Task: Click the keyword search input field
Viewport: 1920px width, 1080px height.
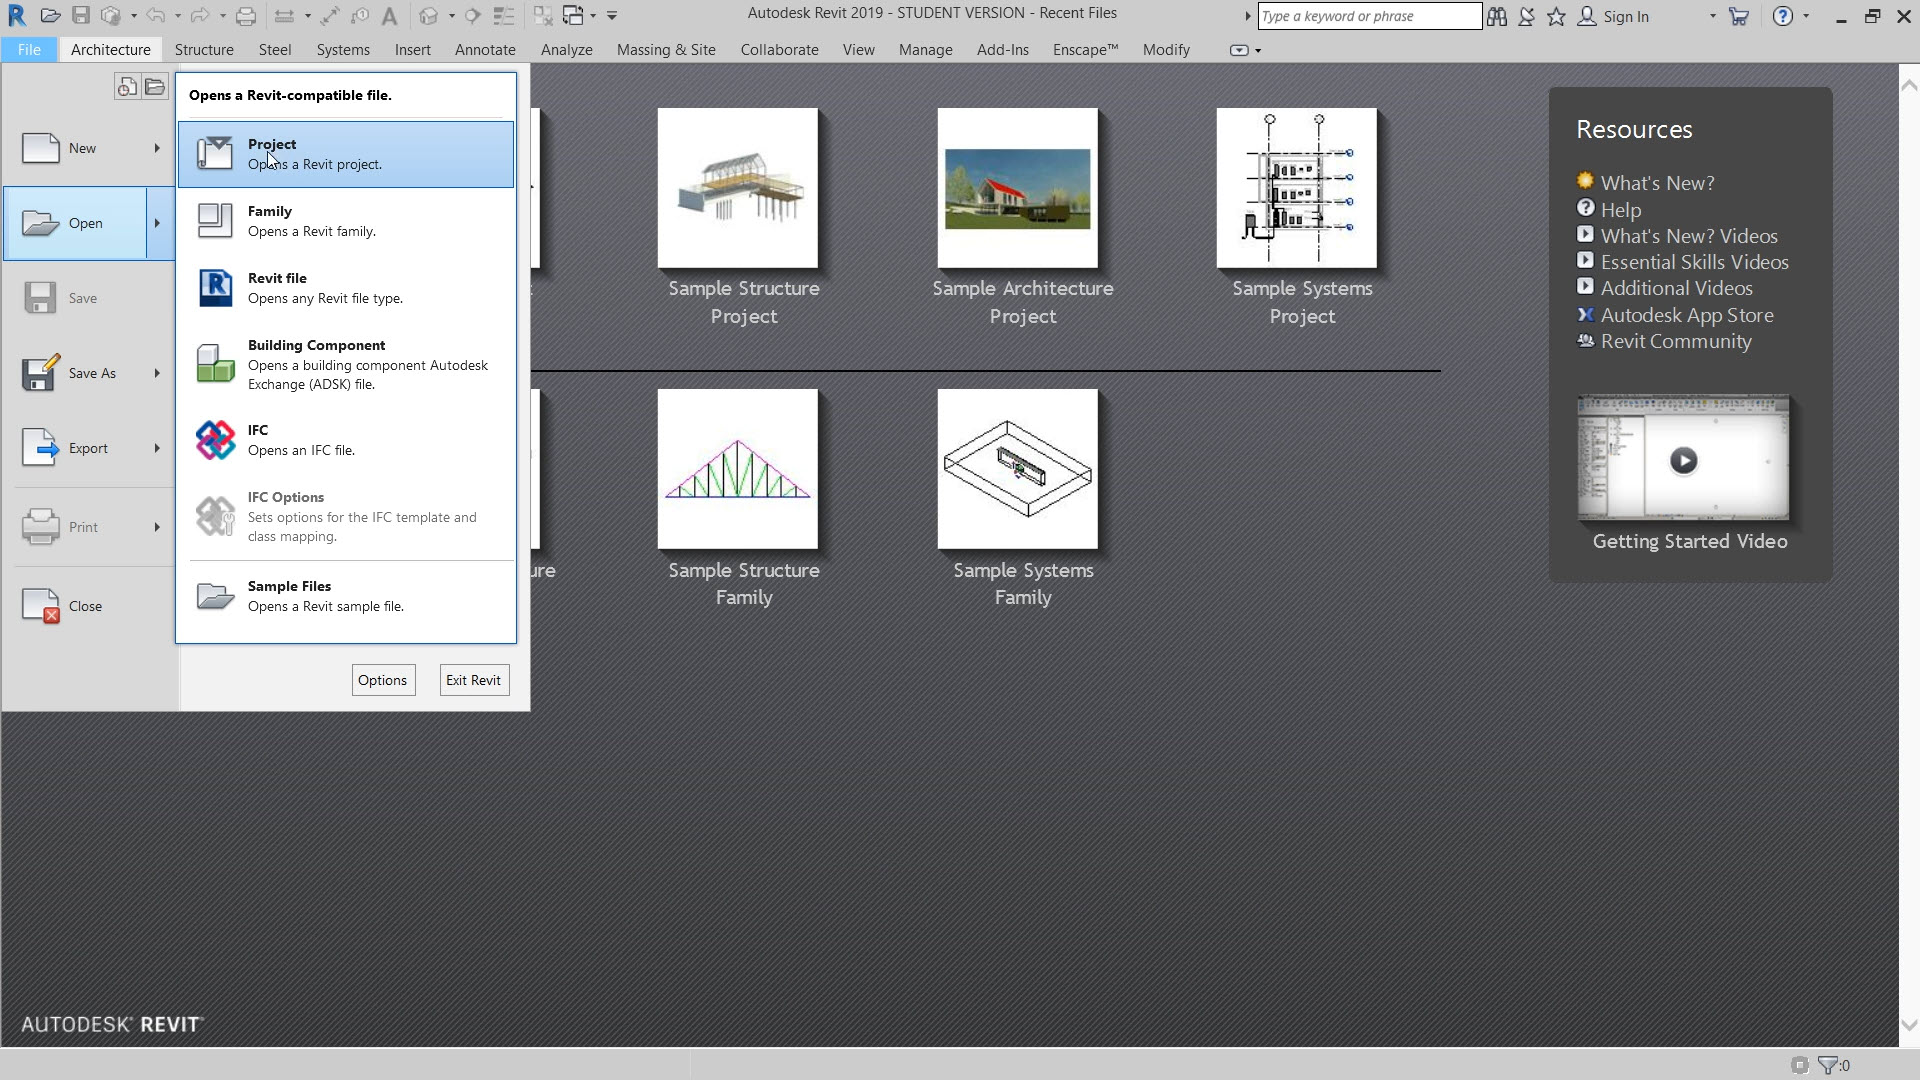Action: 1369,16
